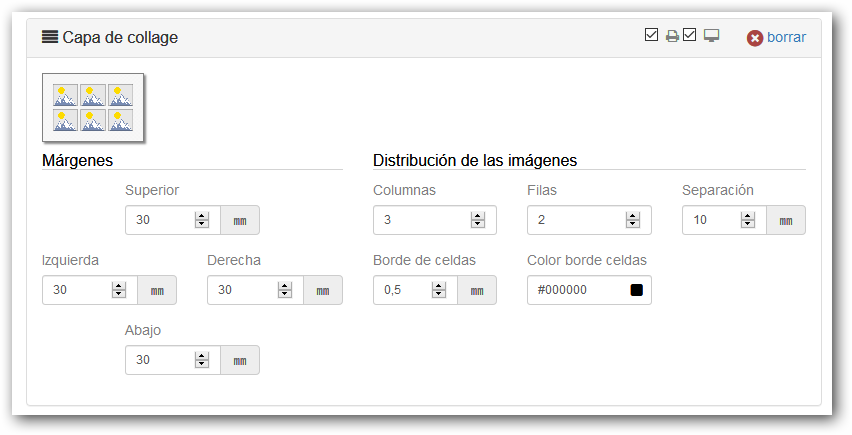Click the Derecha margin spinner arrows

pos(285,290)
